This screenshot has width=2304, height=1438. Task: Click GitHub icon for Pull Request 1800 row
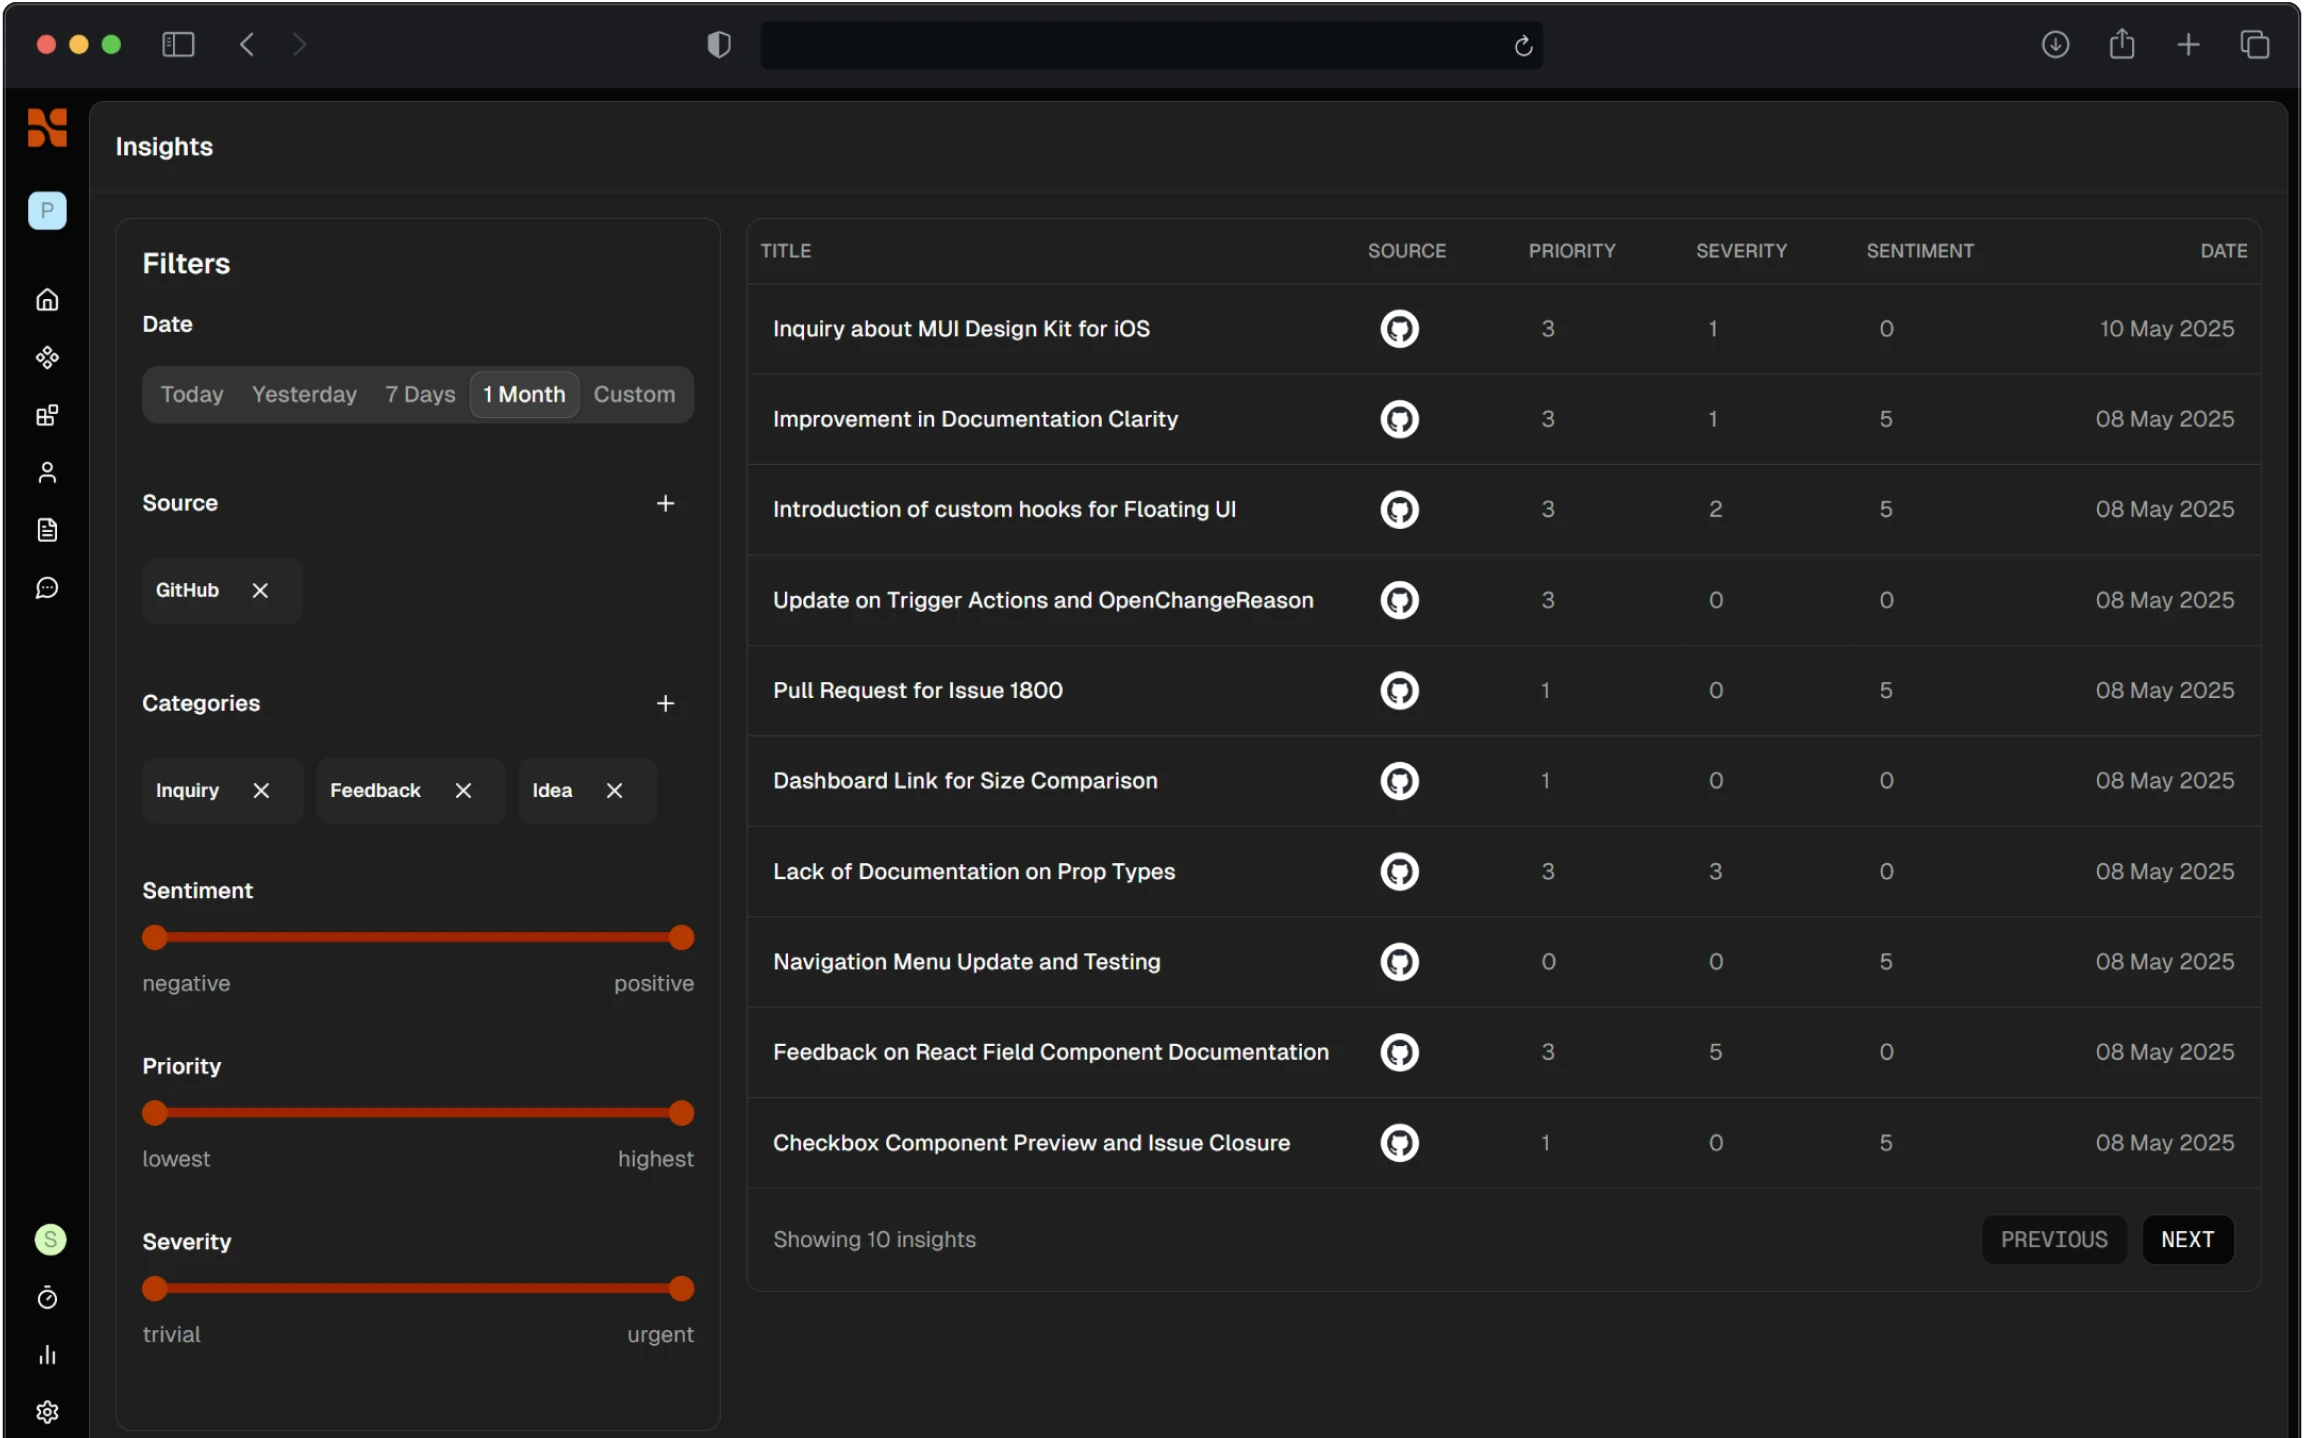click(1399, 690)
